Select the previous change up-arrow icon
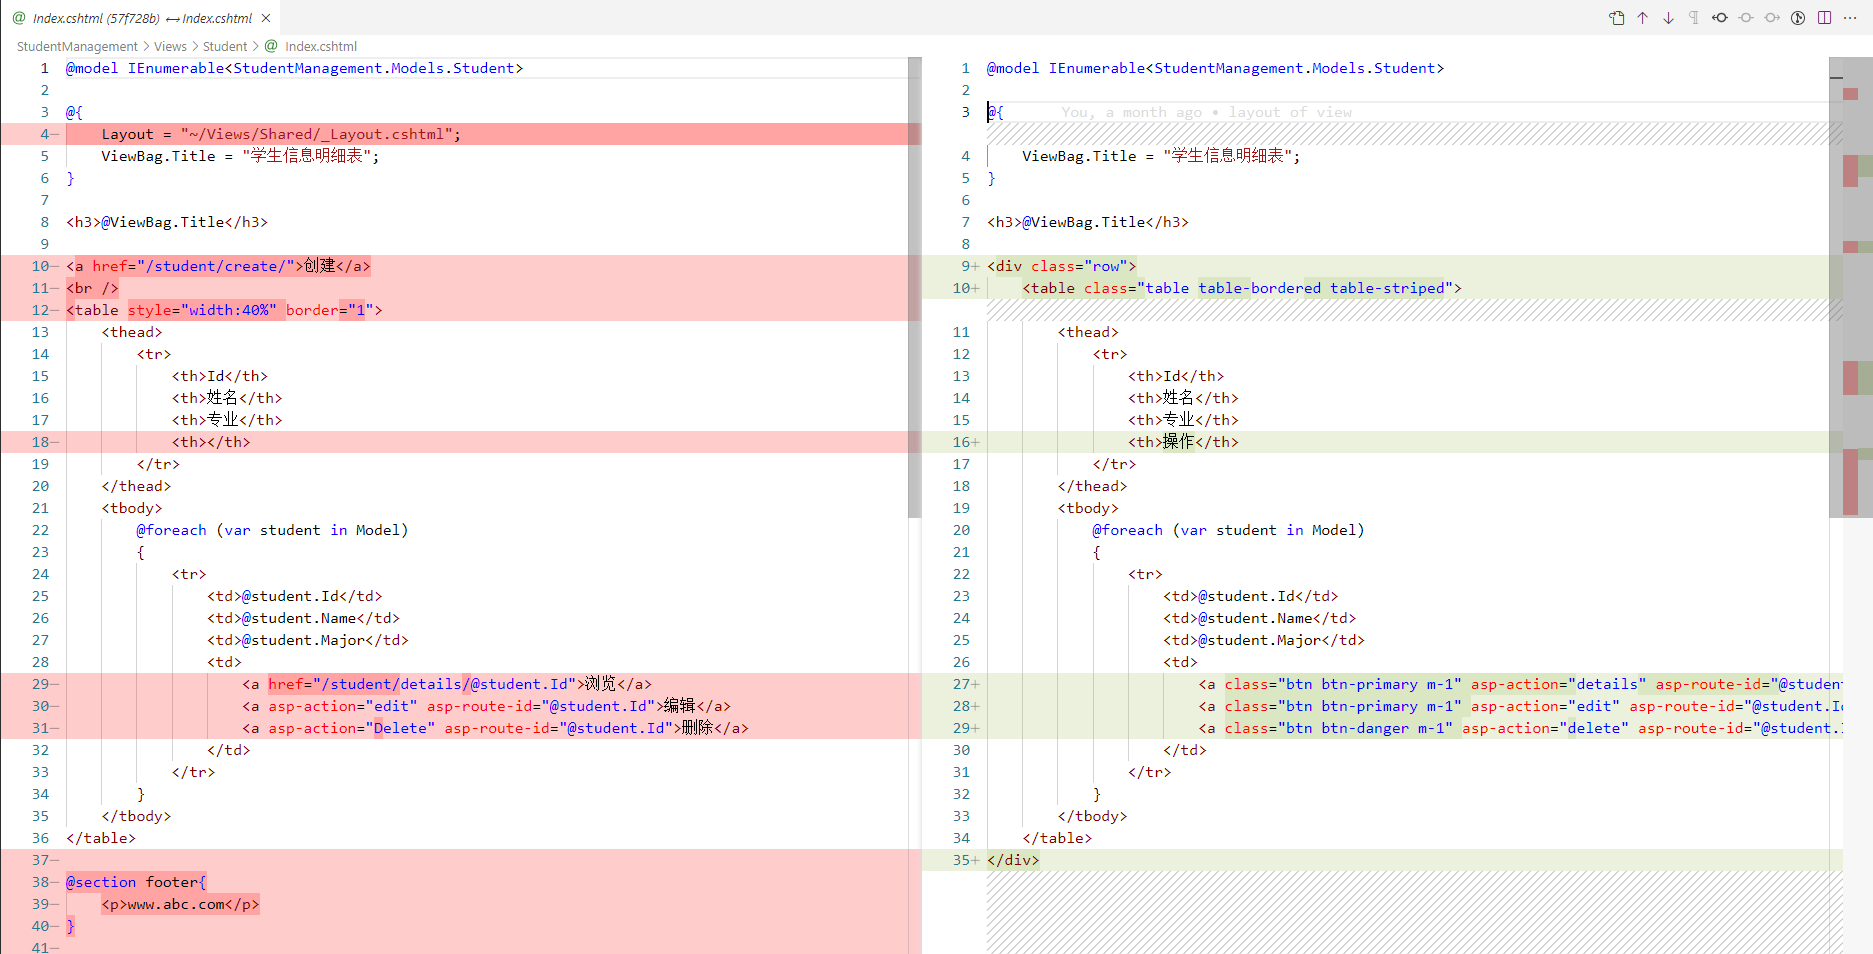1873x954 pixels. (x=1642, y=17)
